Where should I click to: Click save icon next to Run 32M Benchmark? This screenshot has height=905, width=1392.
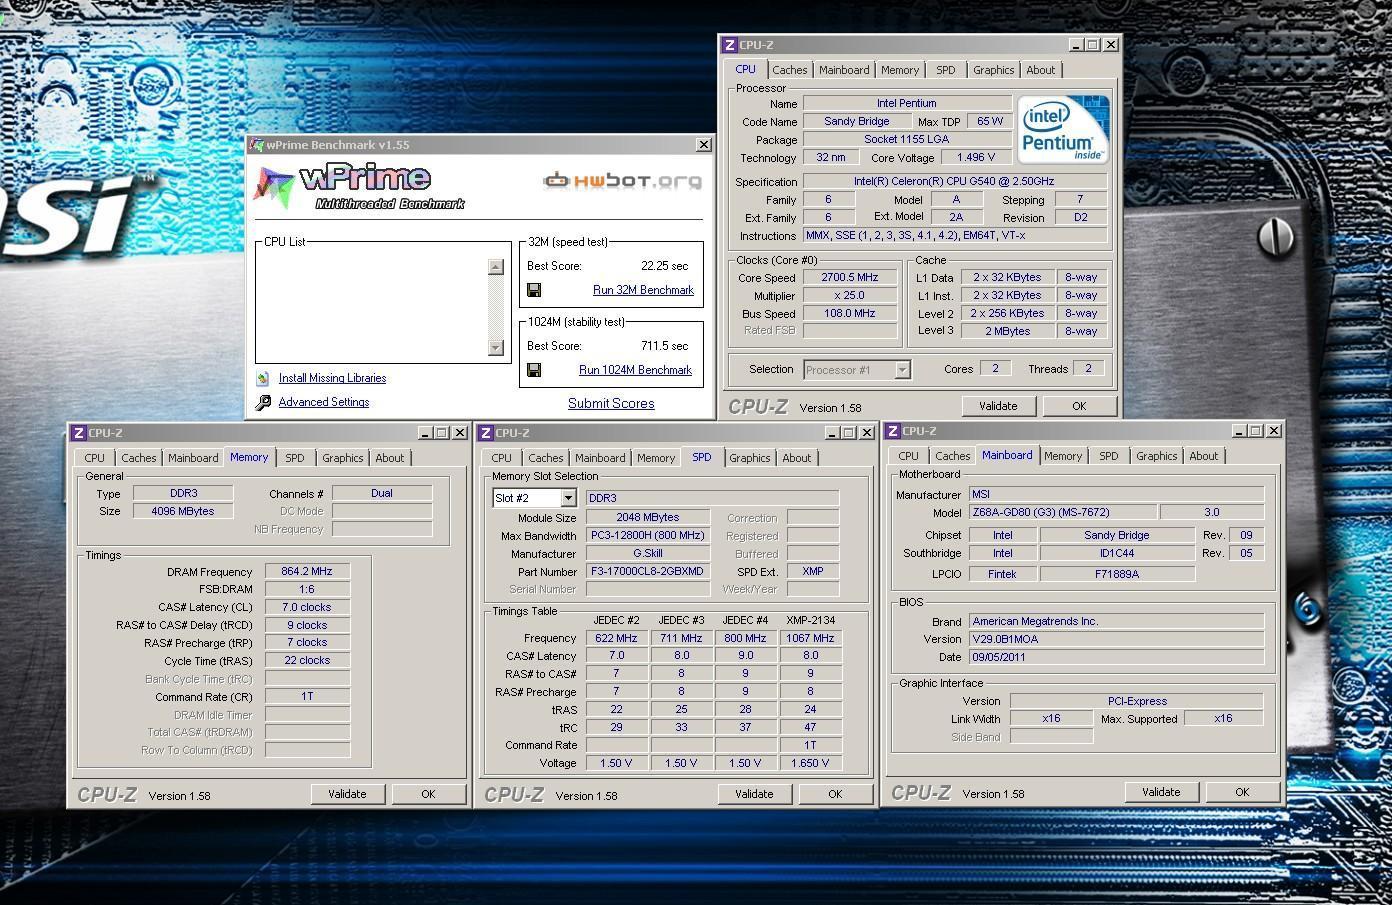pos(534,290)
